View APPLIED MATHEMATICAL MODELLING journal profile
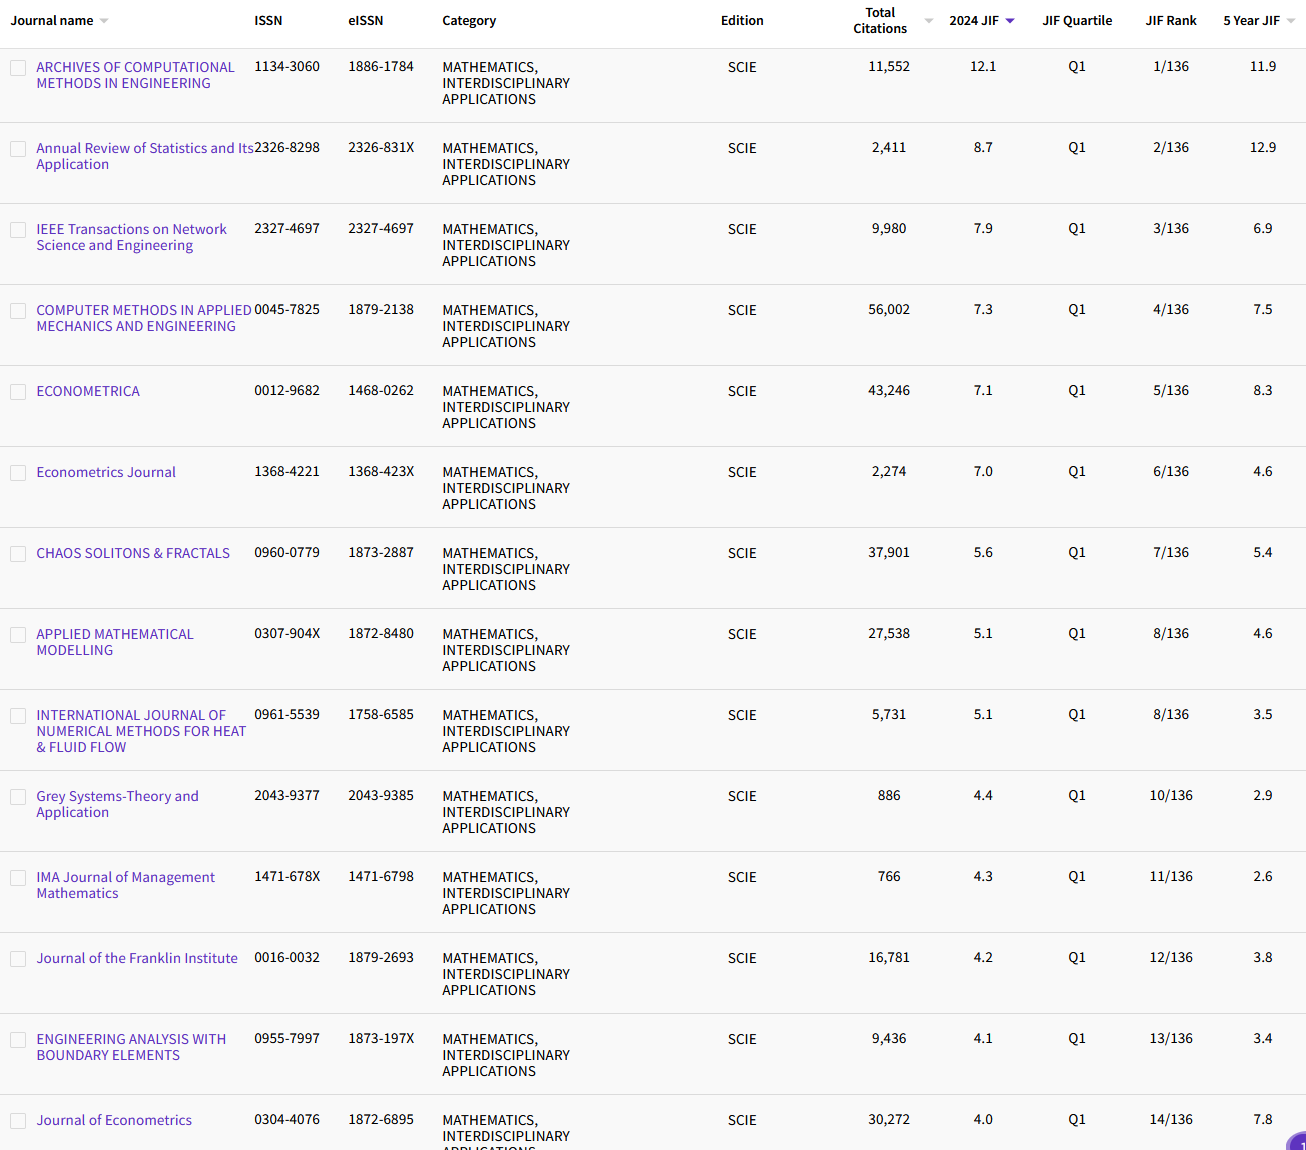This screenshot has width=1306, height=1150. pyautogui.click(x=115, y=642)
